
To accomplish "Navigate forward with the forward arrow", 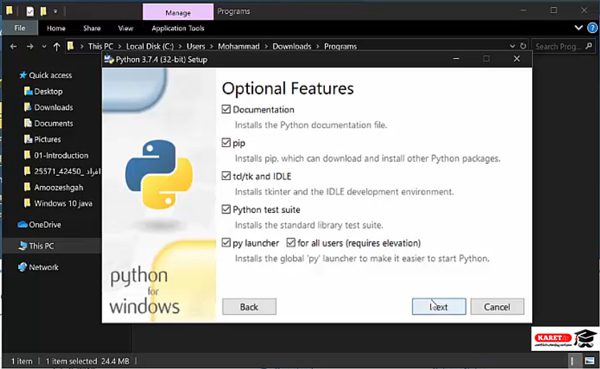I will click(30, 47).
